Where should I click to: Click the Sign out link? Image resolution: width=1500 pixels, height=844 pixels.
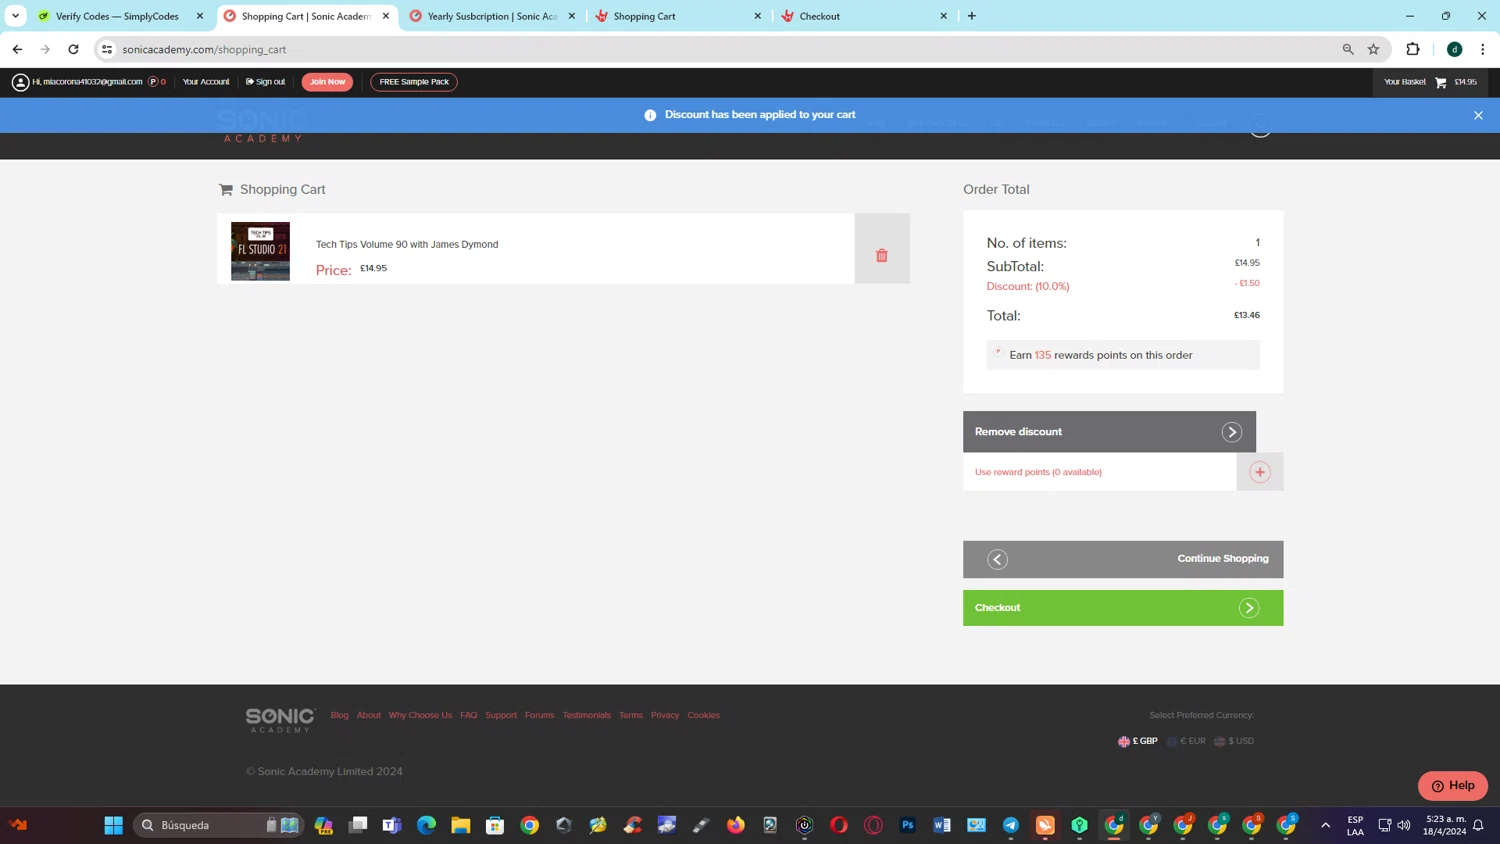point(265,82)
